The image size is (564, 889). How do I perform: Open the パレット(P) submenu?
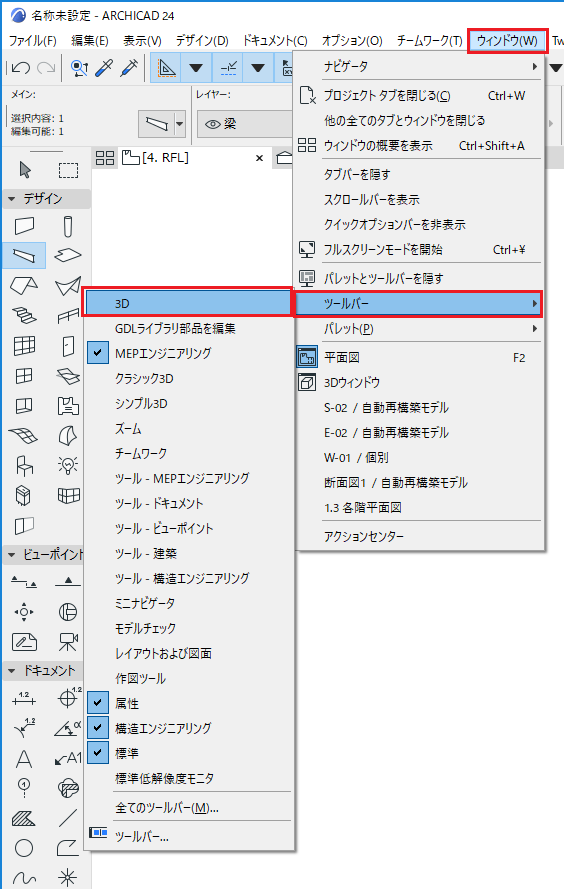click(x=419, y=328)
